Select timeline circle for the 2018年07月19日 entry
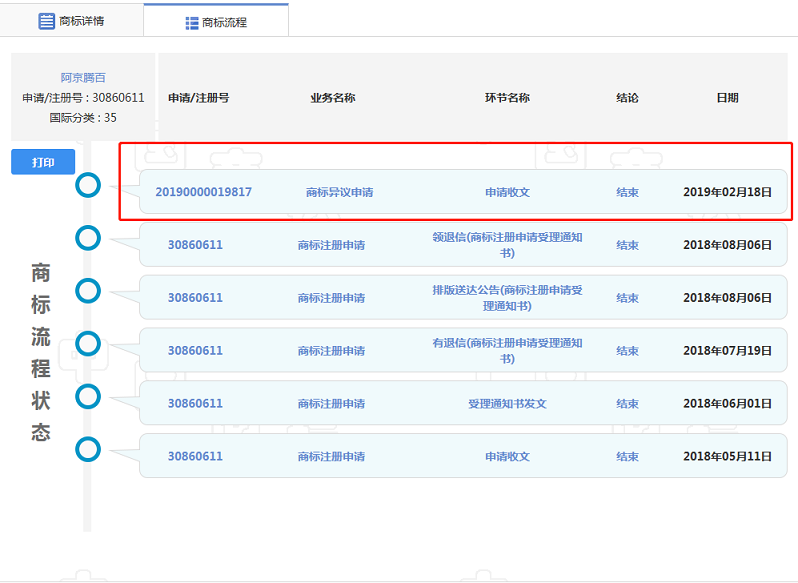The height and width of the screenshot is (583, 798). coord(89,344)
